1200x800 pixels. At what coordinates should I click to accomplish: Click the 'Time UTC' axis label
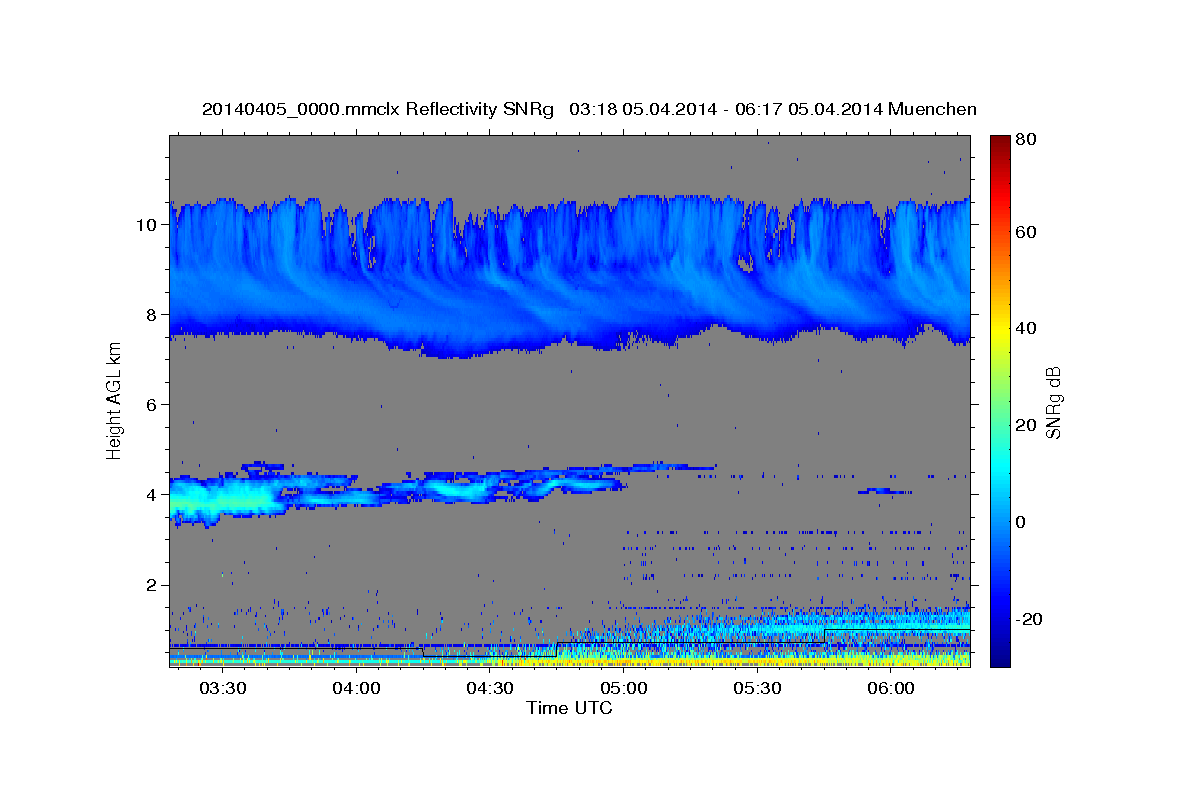pyautogui.click(x=569, y=708)
